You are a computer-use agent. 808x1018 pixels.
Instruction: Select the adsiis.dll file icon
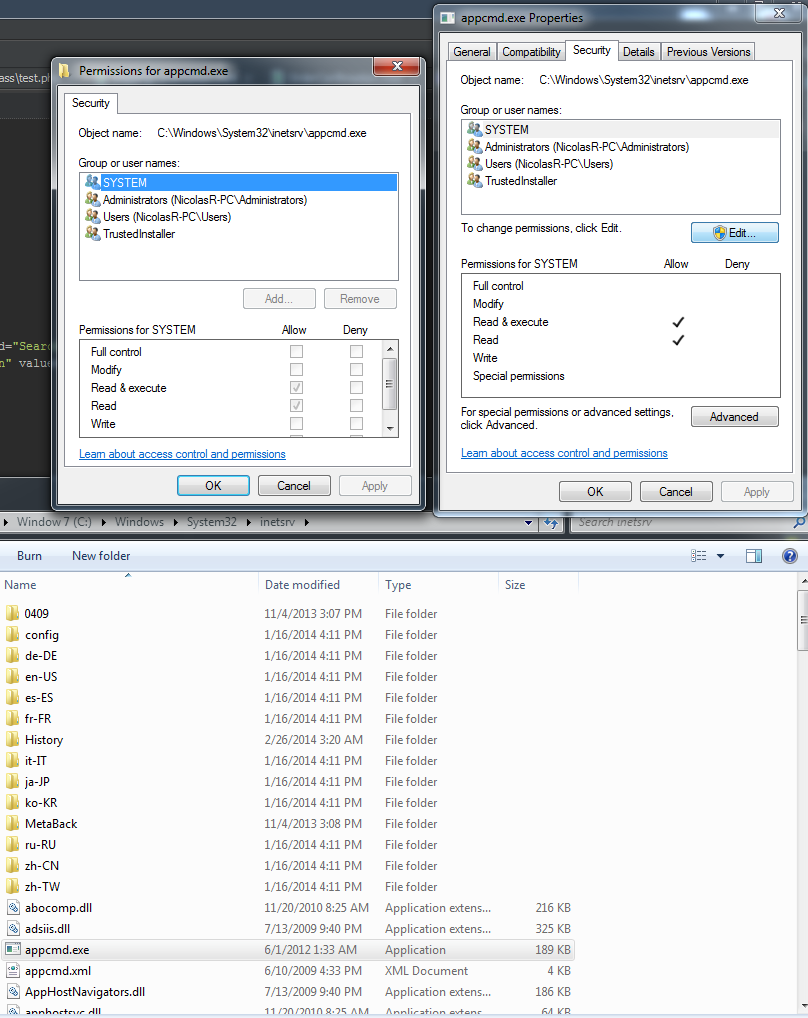(x=13, y=928)
